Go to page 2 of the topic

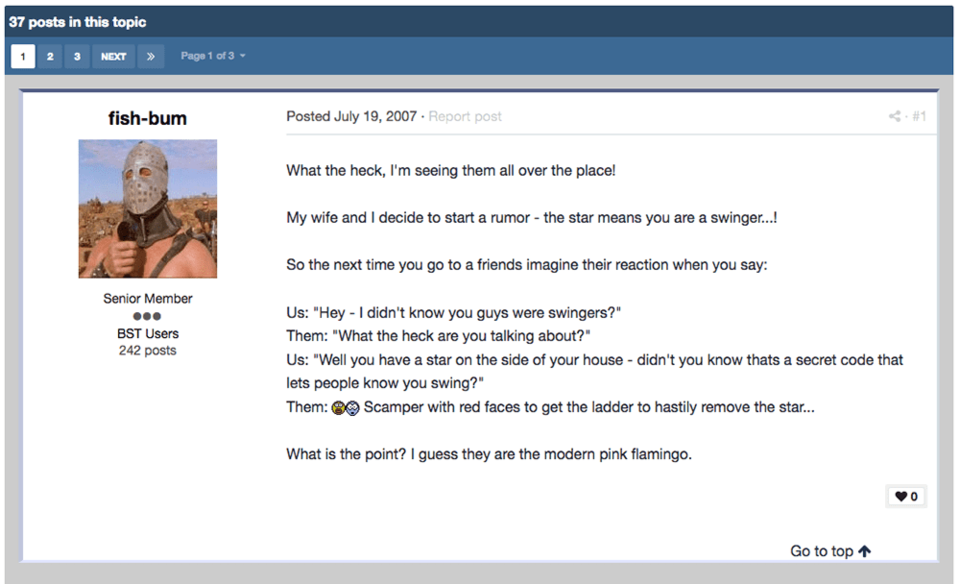50,56
